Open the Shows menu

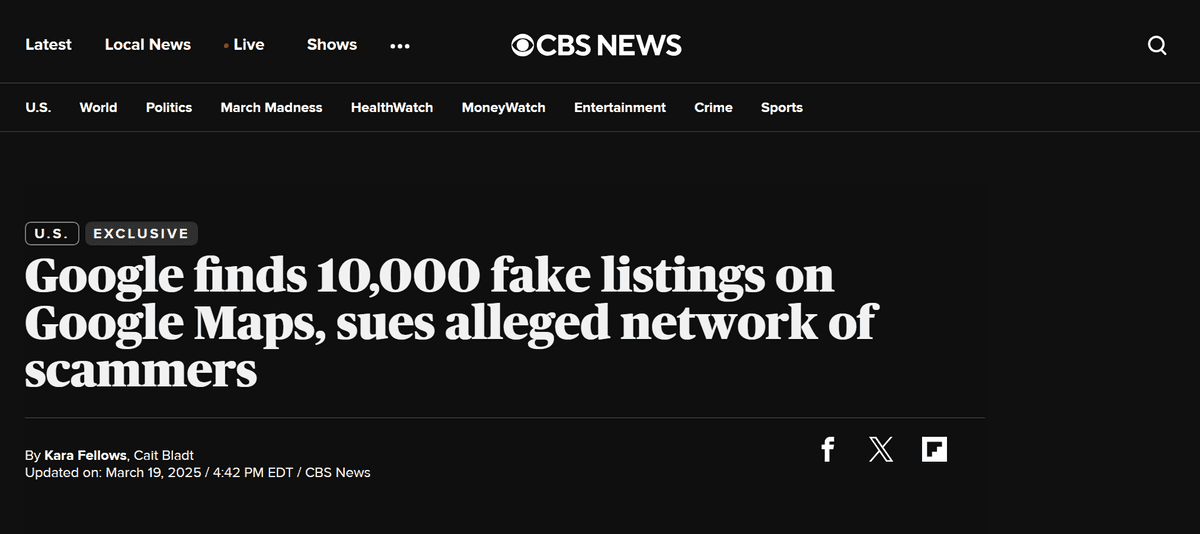pos(332,44)
